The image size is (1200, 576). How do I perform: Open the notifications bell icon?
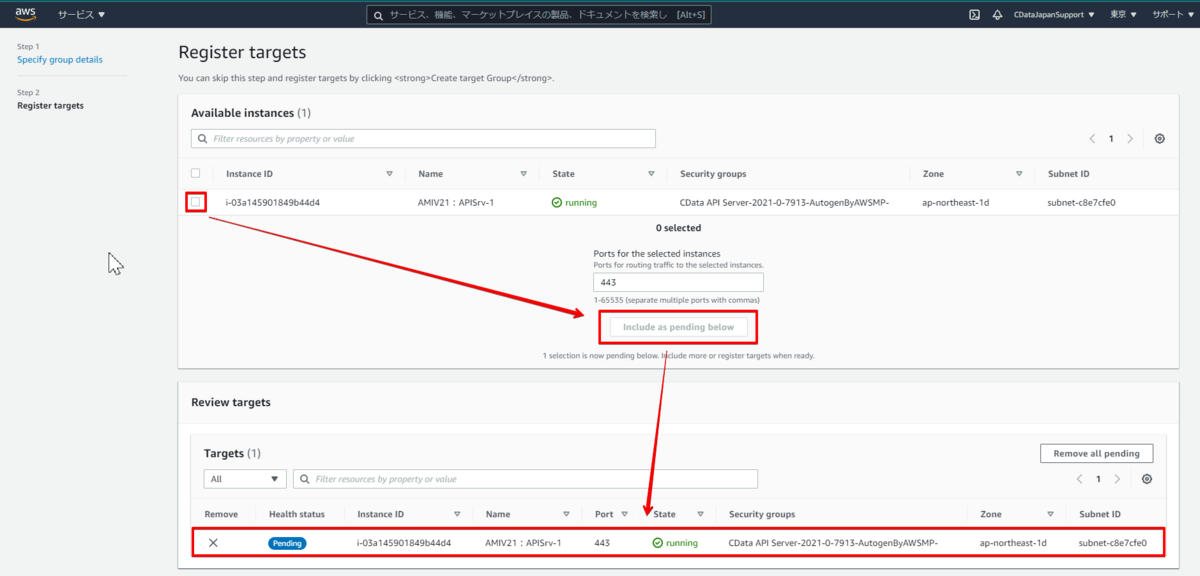[997, 15]
